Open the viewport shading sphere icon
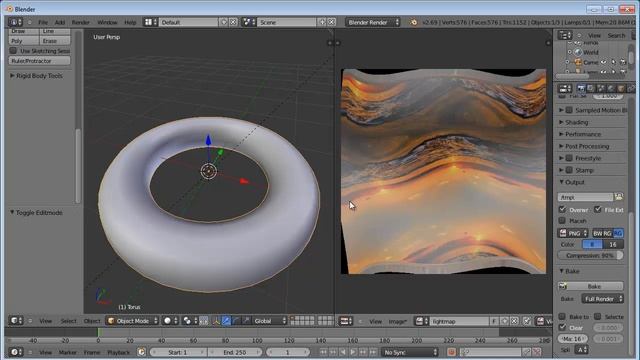 (x=170, y=321)
